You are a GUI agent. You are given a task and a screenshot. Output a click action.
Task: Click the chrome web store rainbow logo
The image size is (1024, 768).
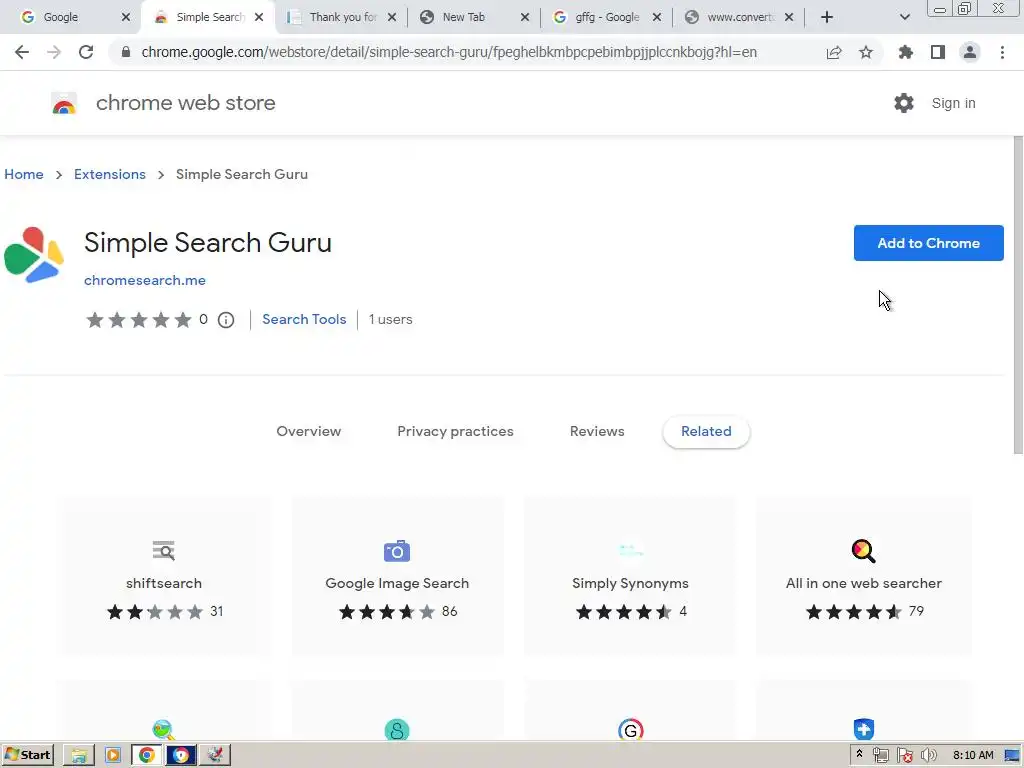[64, 103]
